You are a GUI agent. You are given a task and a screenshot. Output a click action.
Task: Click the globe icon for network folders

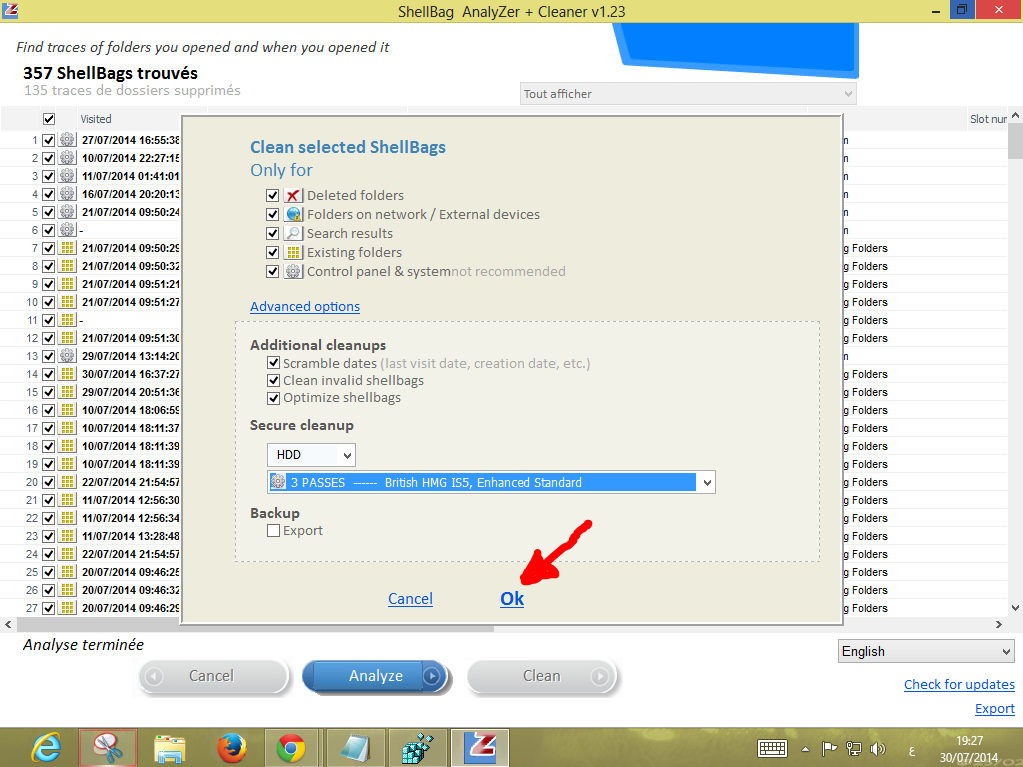click(x=293, y=215)
